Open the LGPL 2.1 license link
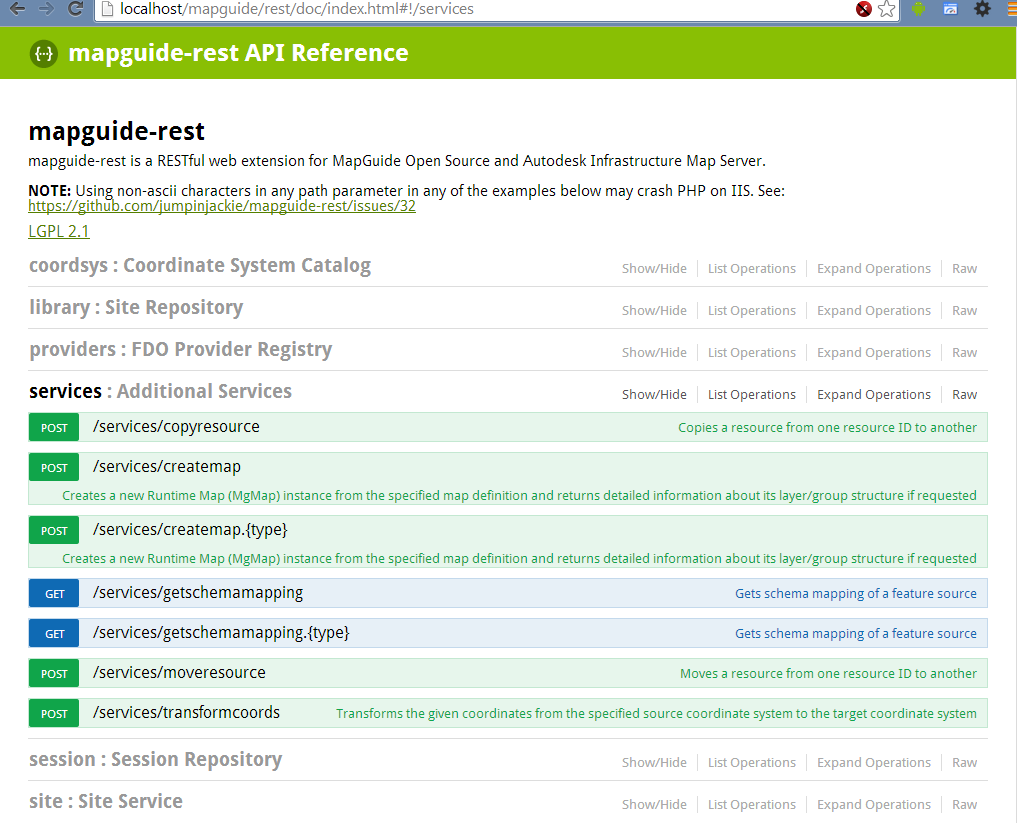Viewport: 1017px width, 823px height. (x=59, y=232)
